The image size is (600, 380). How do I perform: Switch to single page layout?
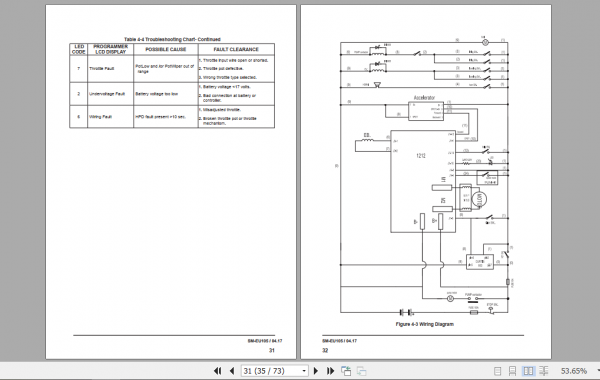click(497, 371)
